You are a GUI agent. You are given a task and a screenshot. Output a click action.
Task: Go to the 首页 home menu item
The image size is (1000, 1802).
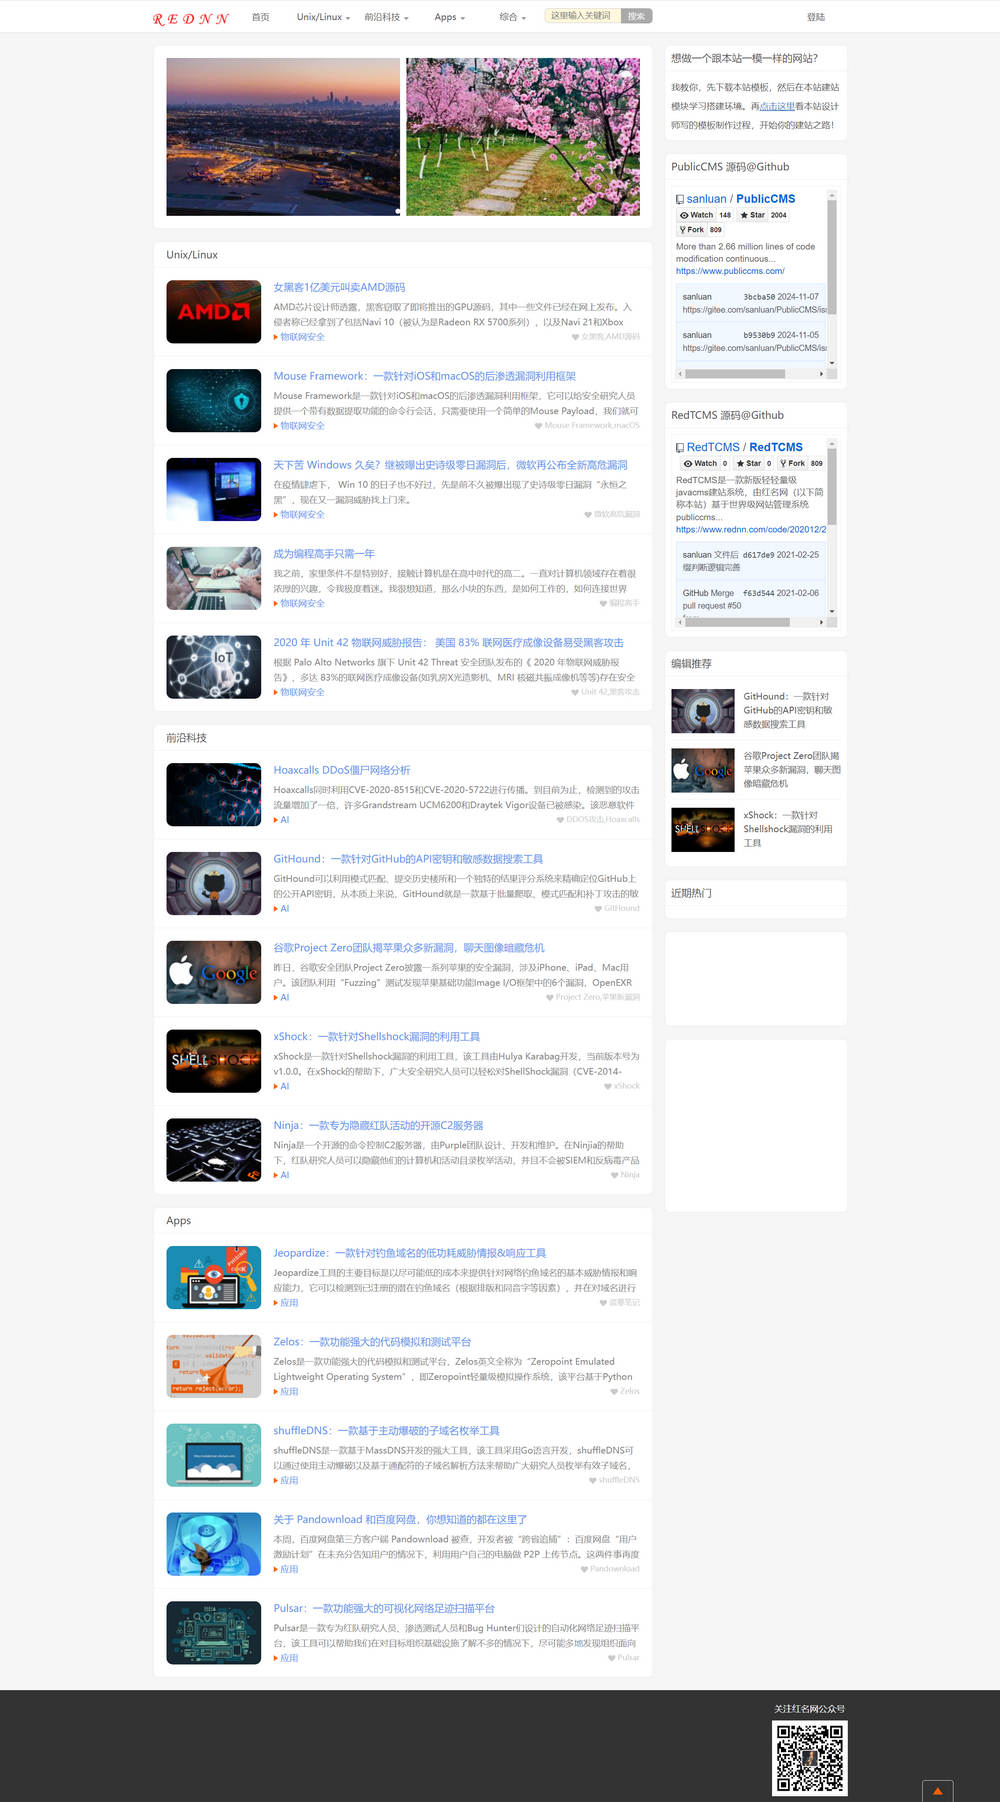click(260, 17)
